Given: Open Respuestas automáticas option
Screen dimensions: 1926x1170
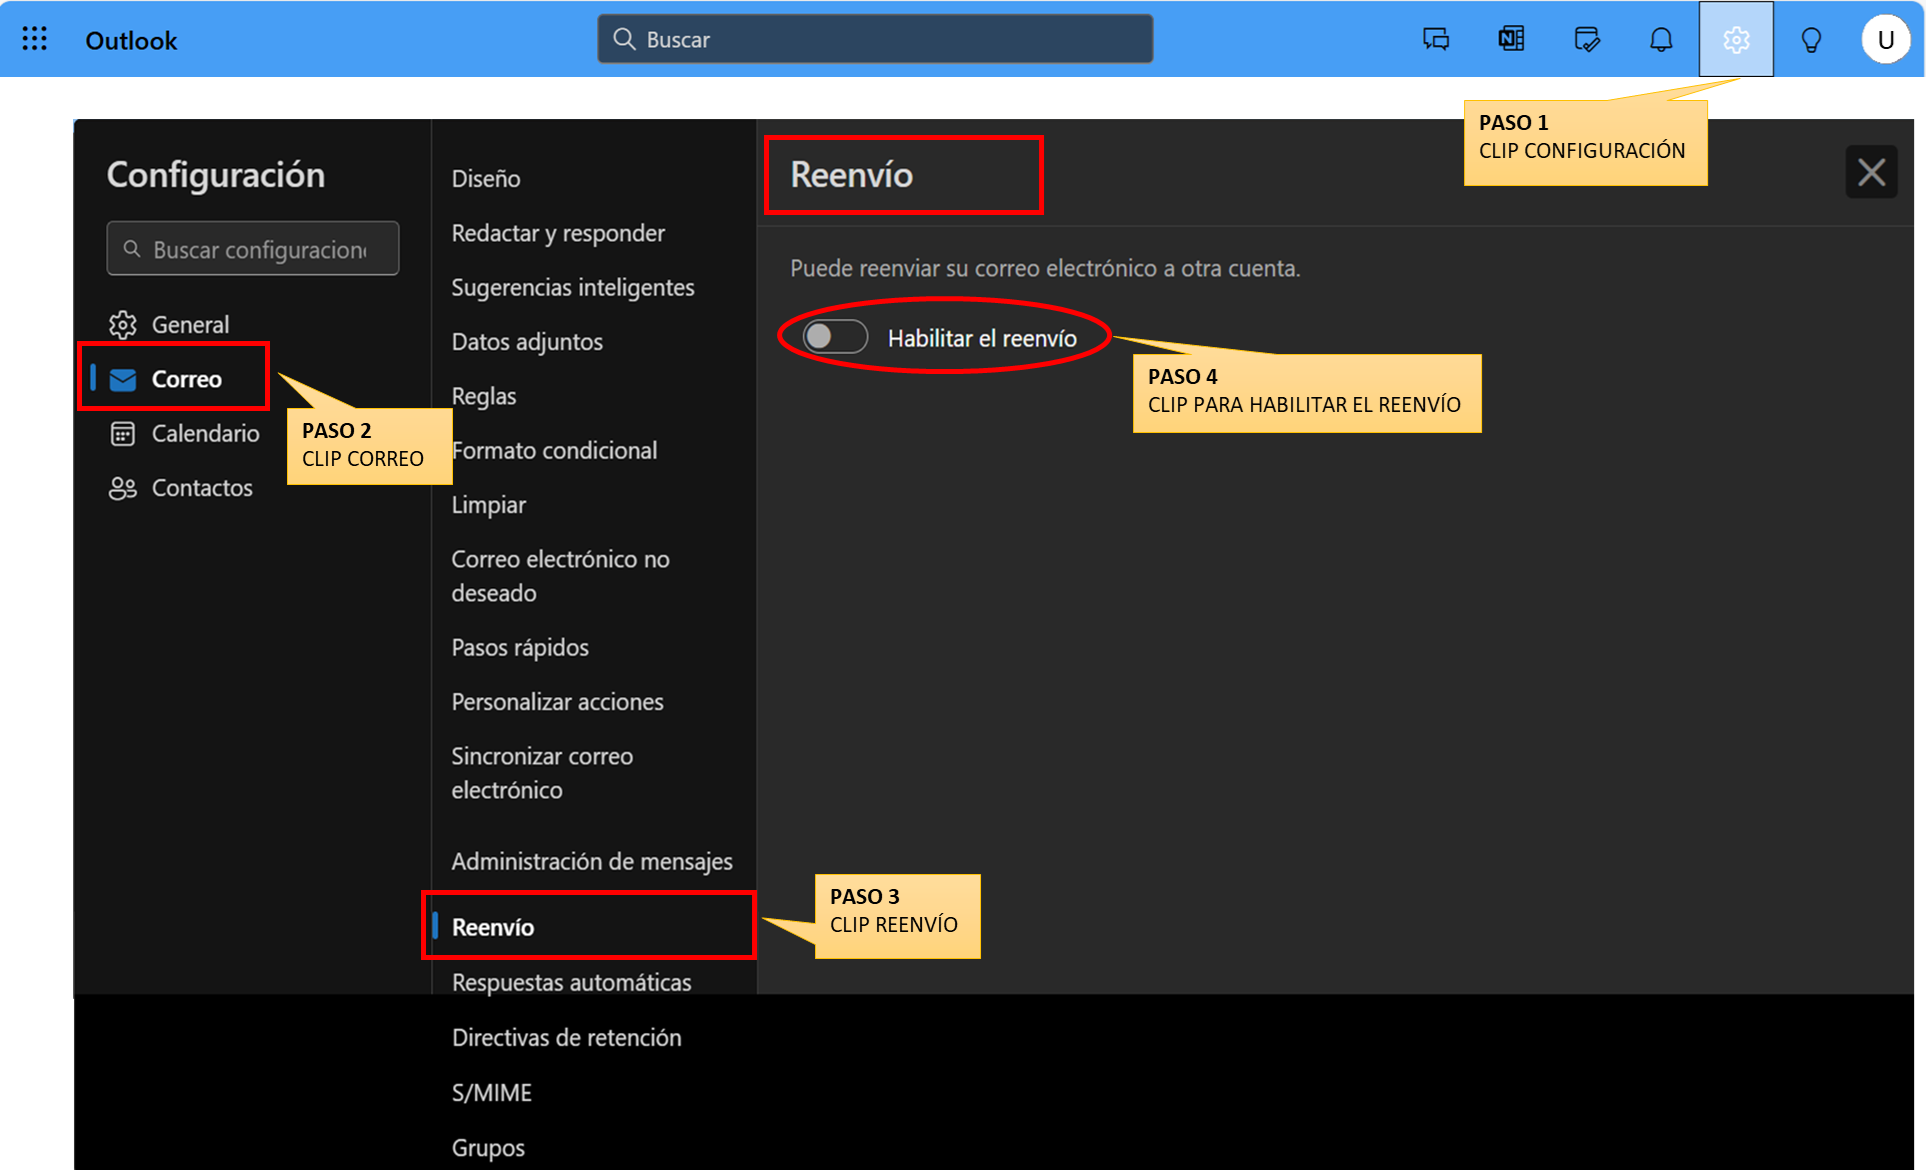Looking at the screenshot, I should click(571, 982).
